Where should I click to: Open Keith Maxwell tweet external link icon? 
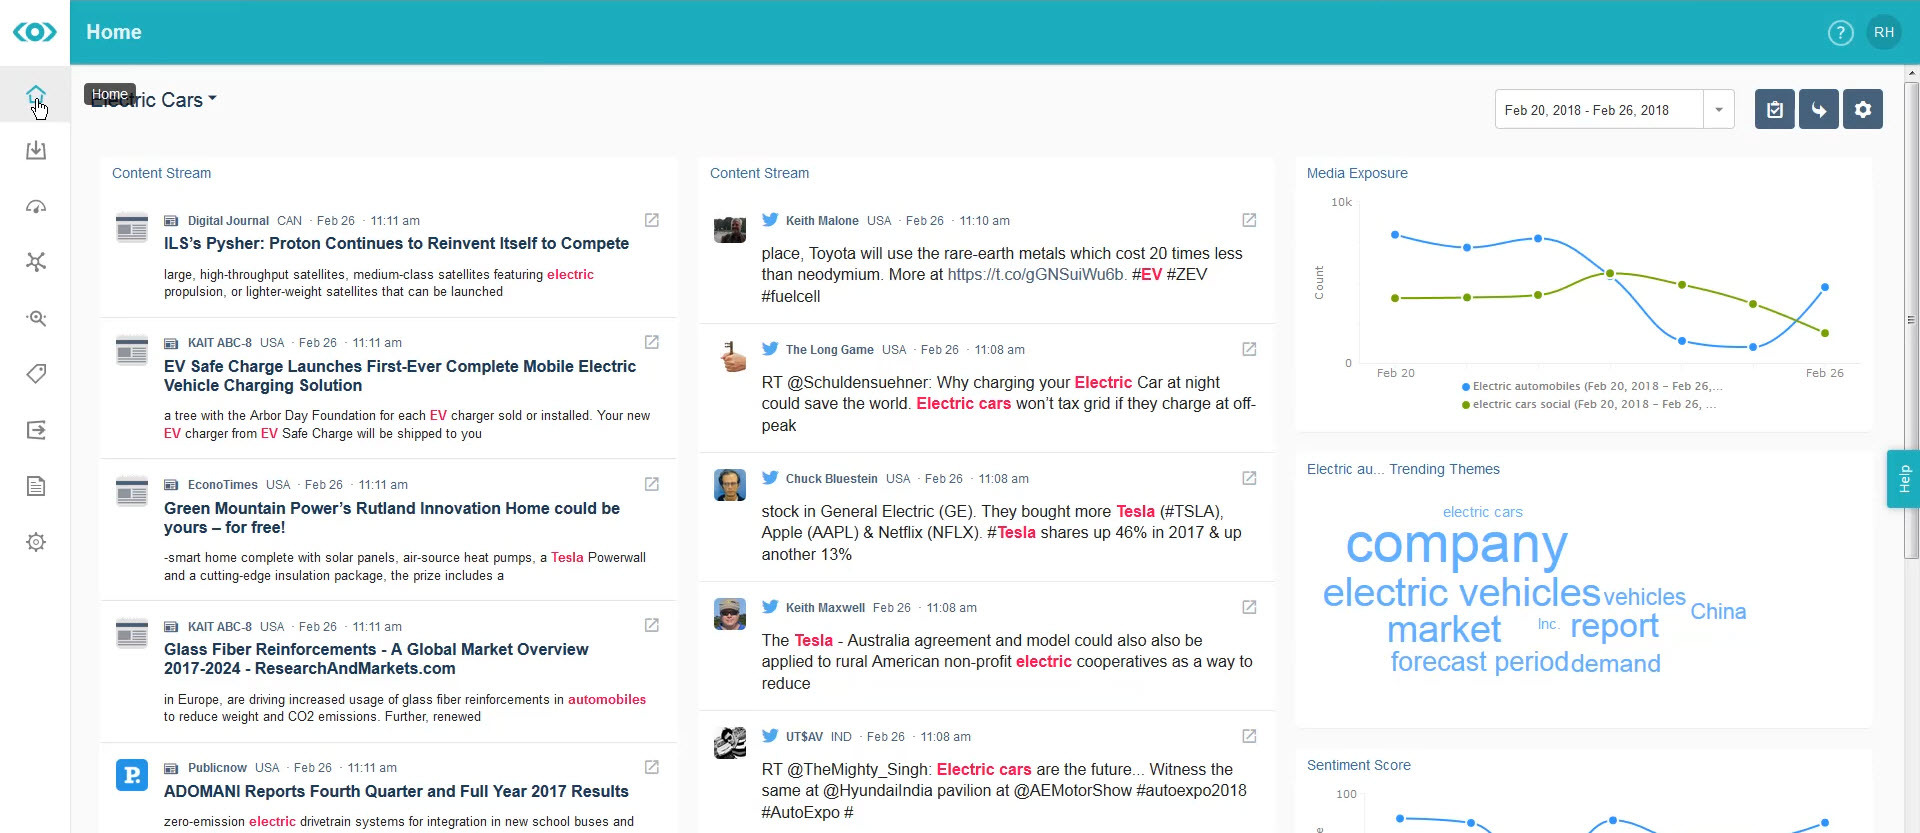[1249, 607]
